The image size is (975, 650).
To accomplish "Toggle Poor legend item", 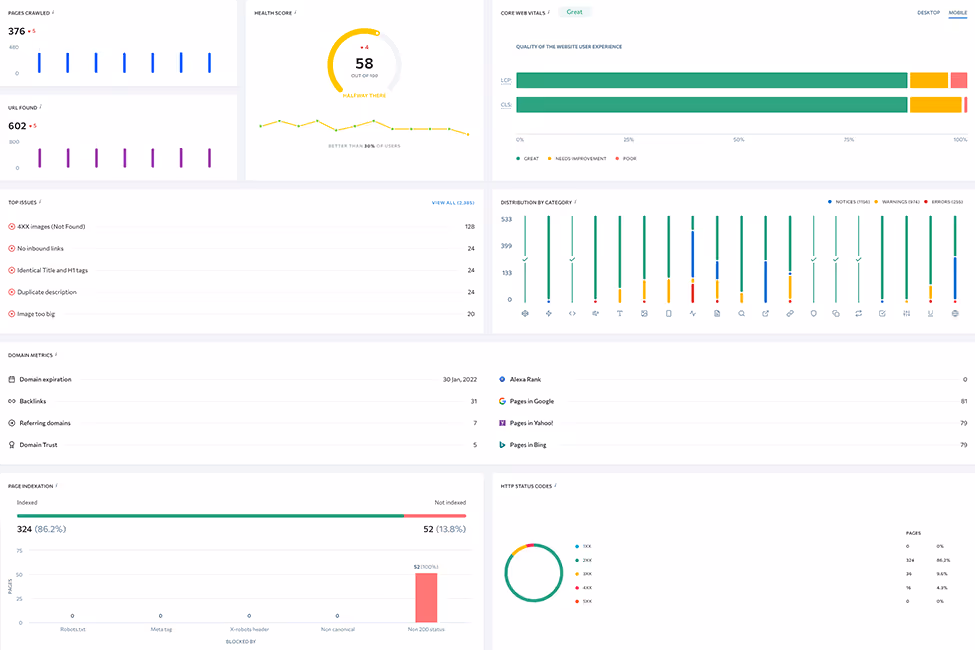I will click(626, 159).
